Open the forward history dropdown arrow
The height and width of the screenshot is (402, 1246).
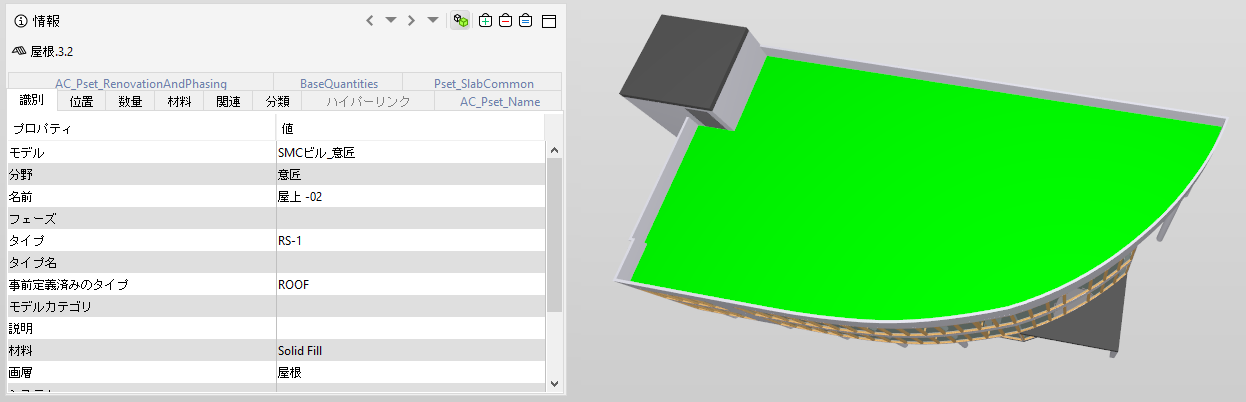(432, 20)
